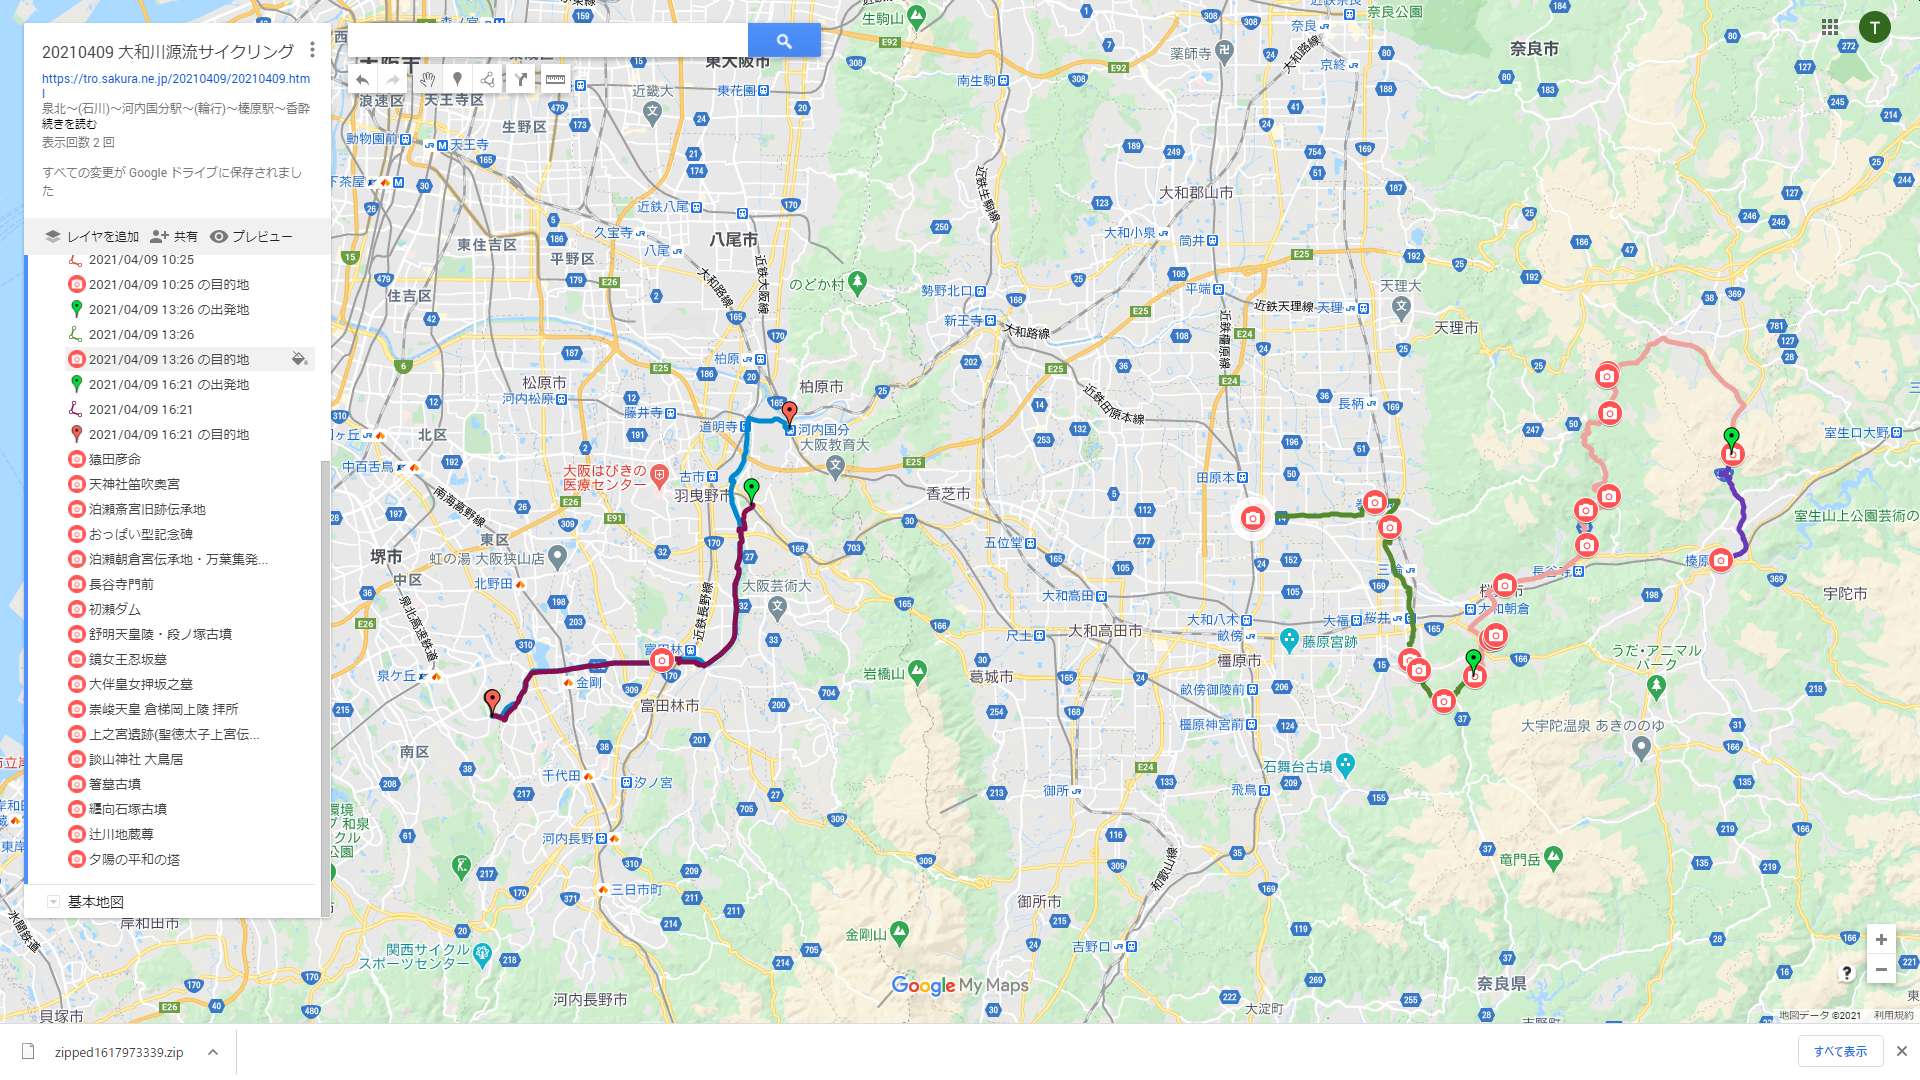The width and height of the screenshot is (1920, 1080).
Task: Open the map options three-dot menu
Action: [313, 49]
